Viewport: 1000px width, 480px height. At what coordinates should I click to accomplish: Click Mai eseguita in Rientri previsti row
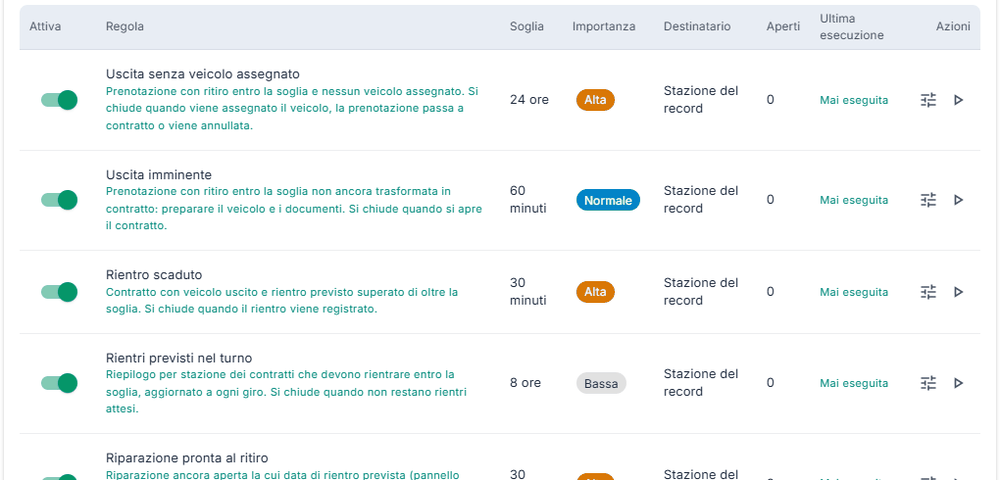point(854,383)
